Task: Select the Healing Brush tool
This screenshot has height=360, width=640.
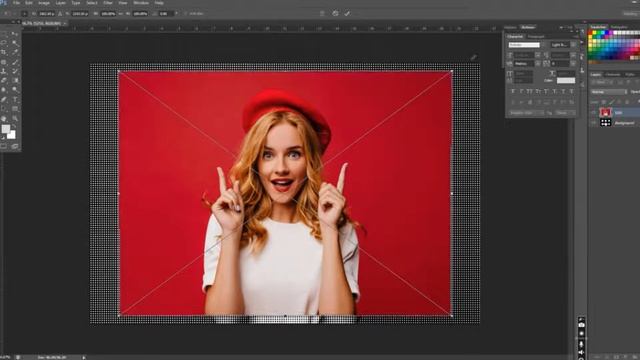Action: coord(4,62)
